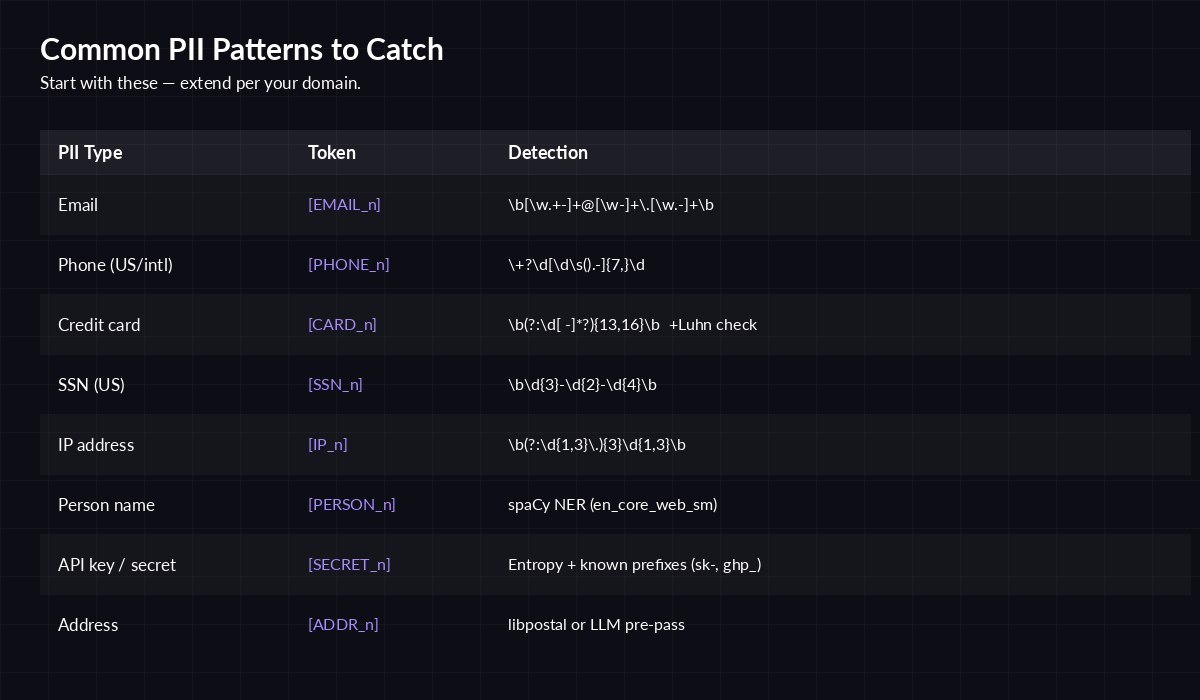Open the [SECRET_n] token link
Image resolution: width=1200 pixels, height=700 pixels.
coord(349,565)
